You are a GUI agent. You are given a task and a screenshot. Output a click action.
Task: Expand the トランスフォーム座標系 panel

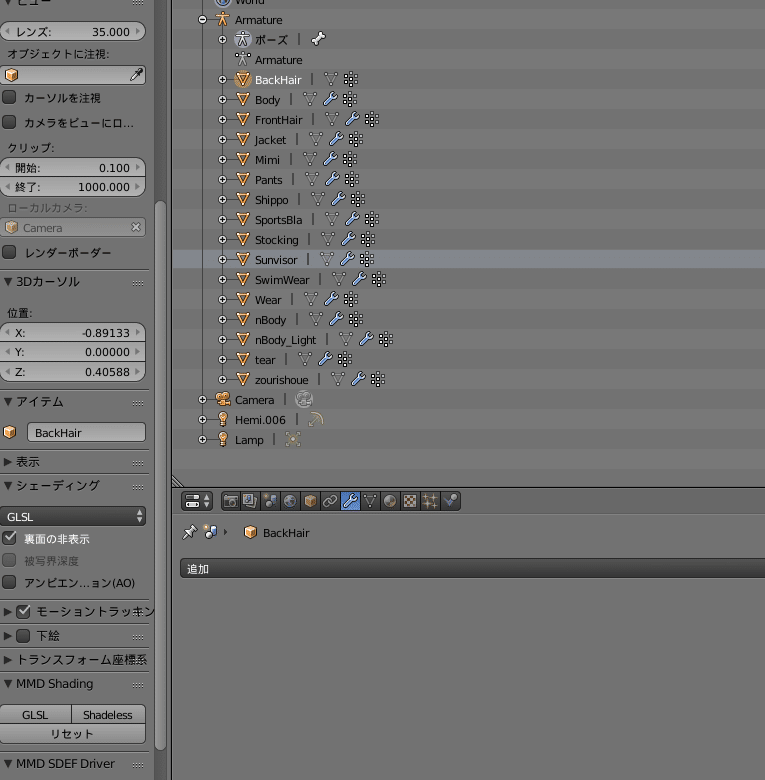(x=8, y=660)
